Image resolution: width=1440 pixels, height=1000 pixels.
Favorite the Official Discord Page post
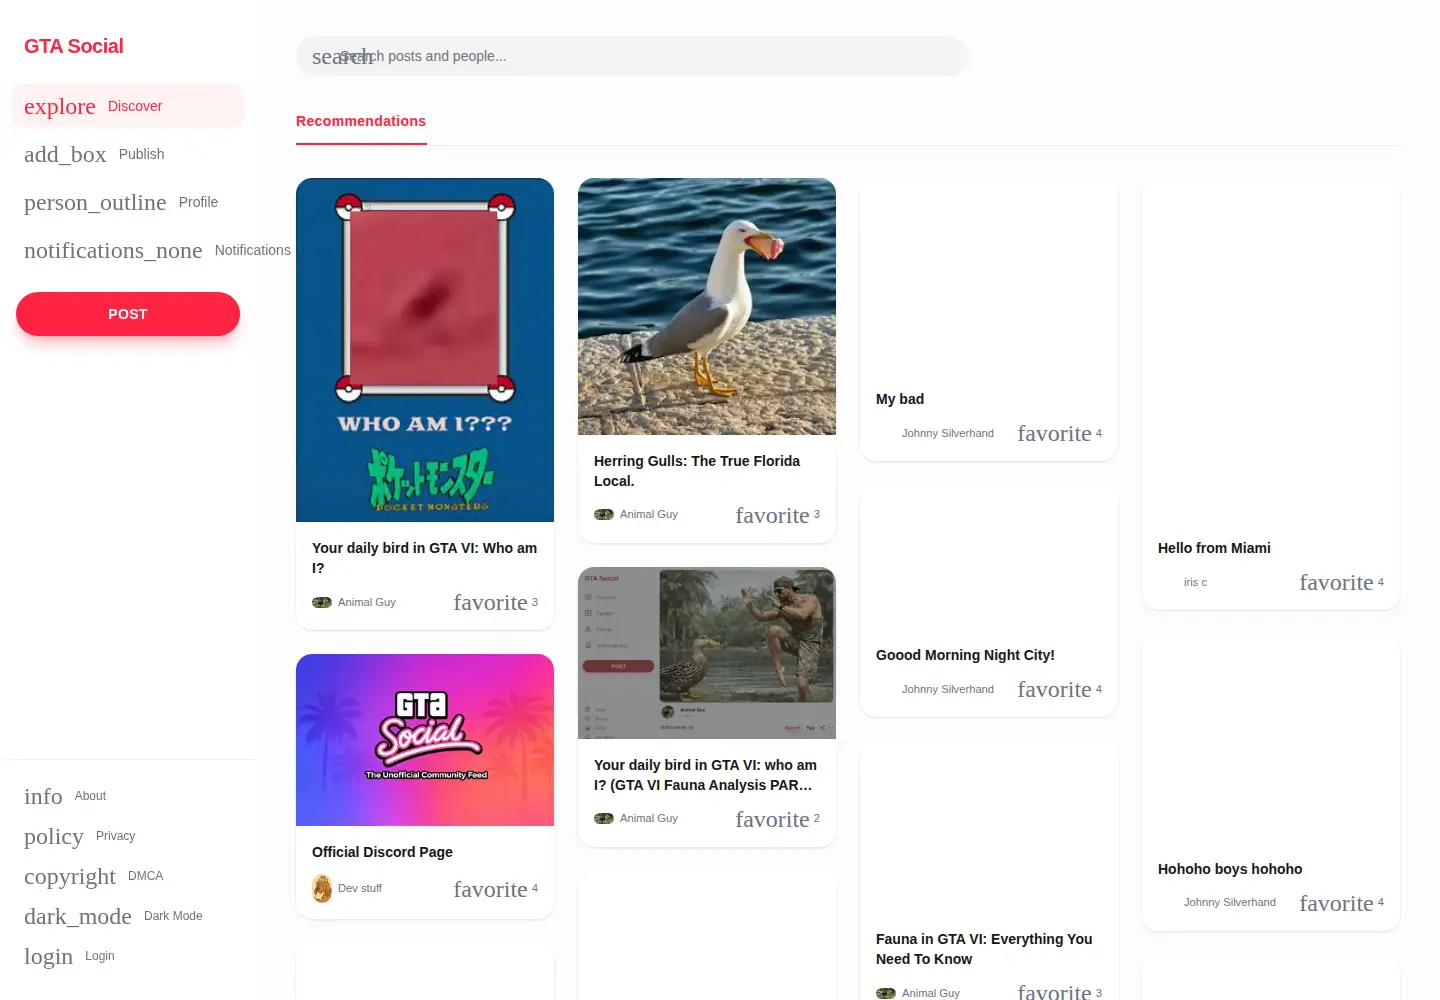(490, 889)
